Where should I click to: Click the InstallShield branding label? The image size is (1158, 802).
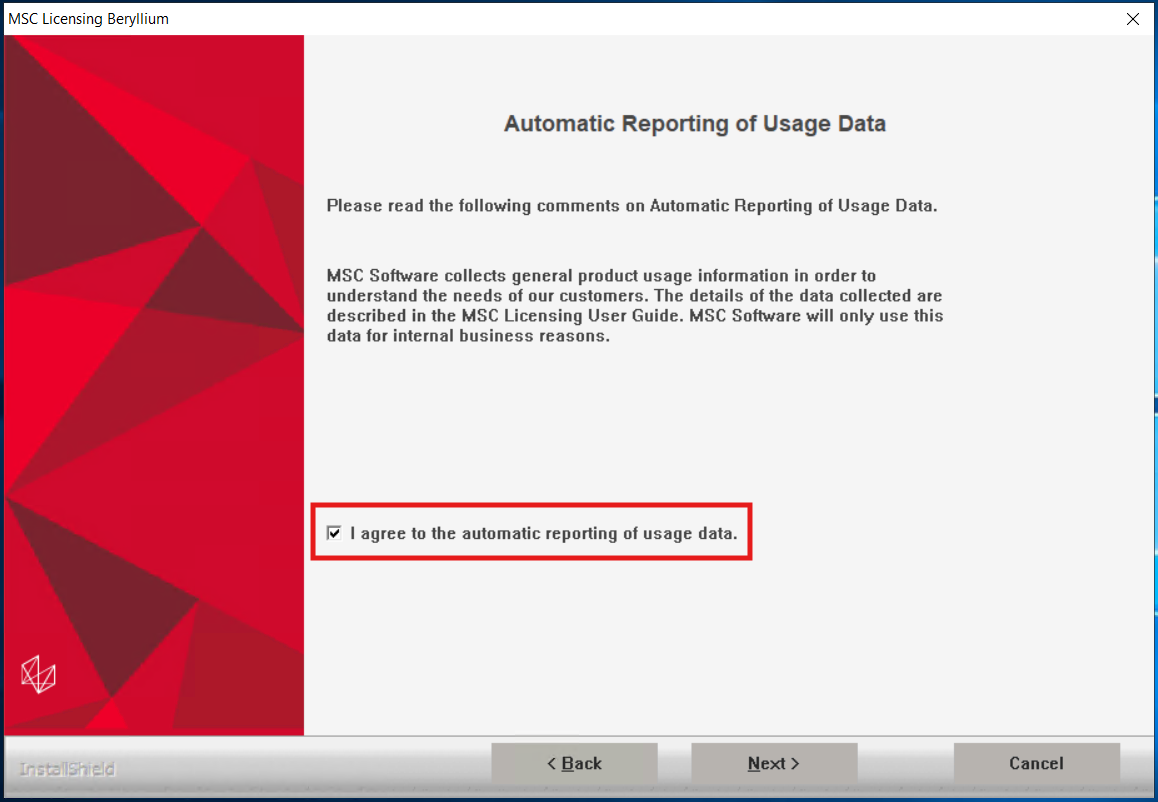[67, 769]
